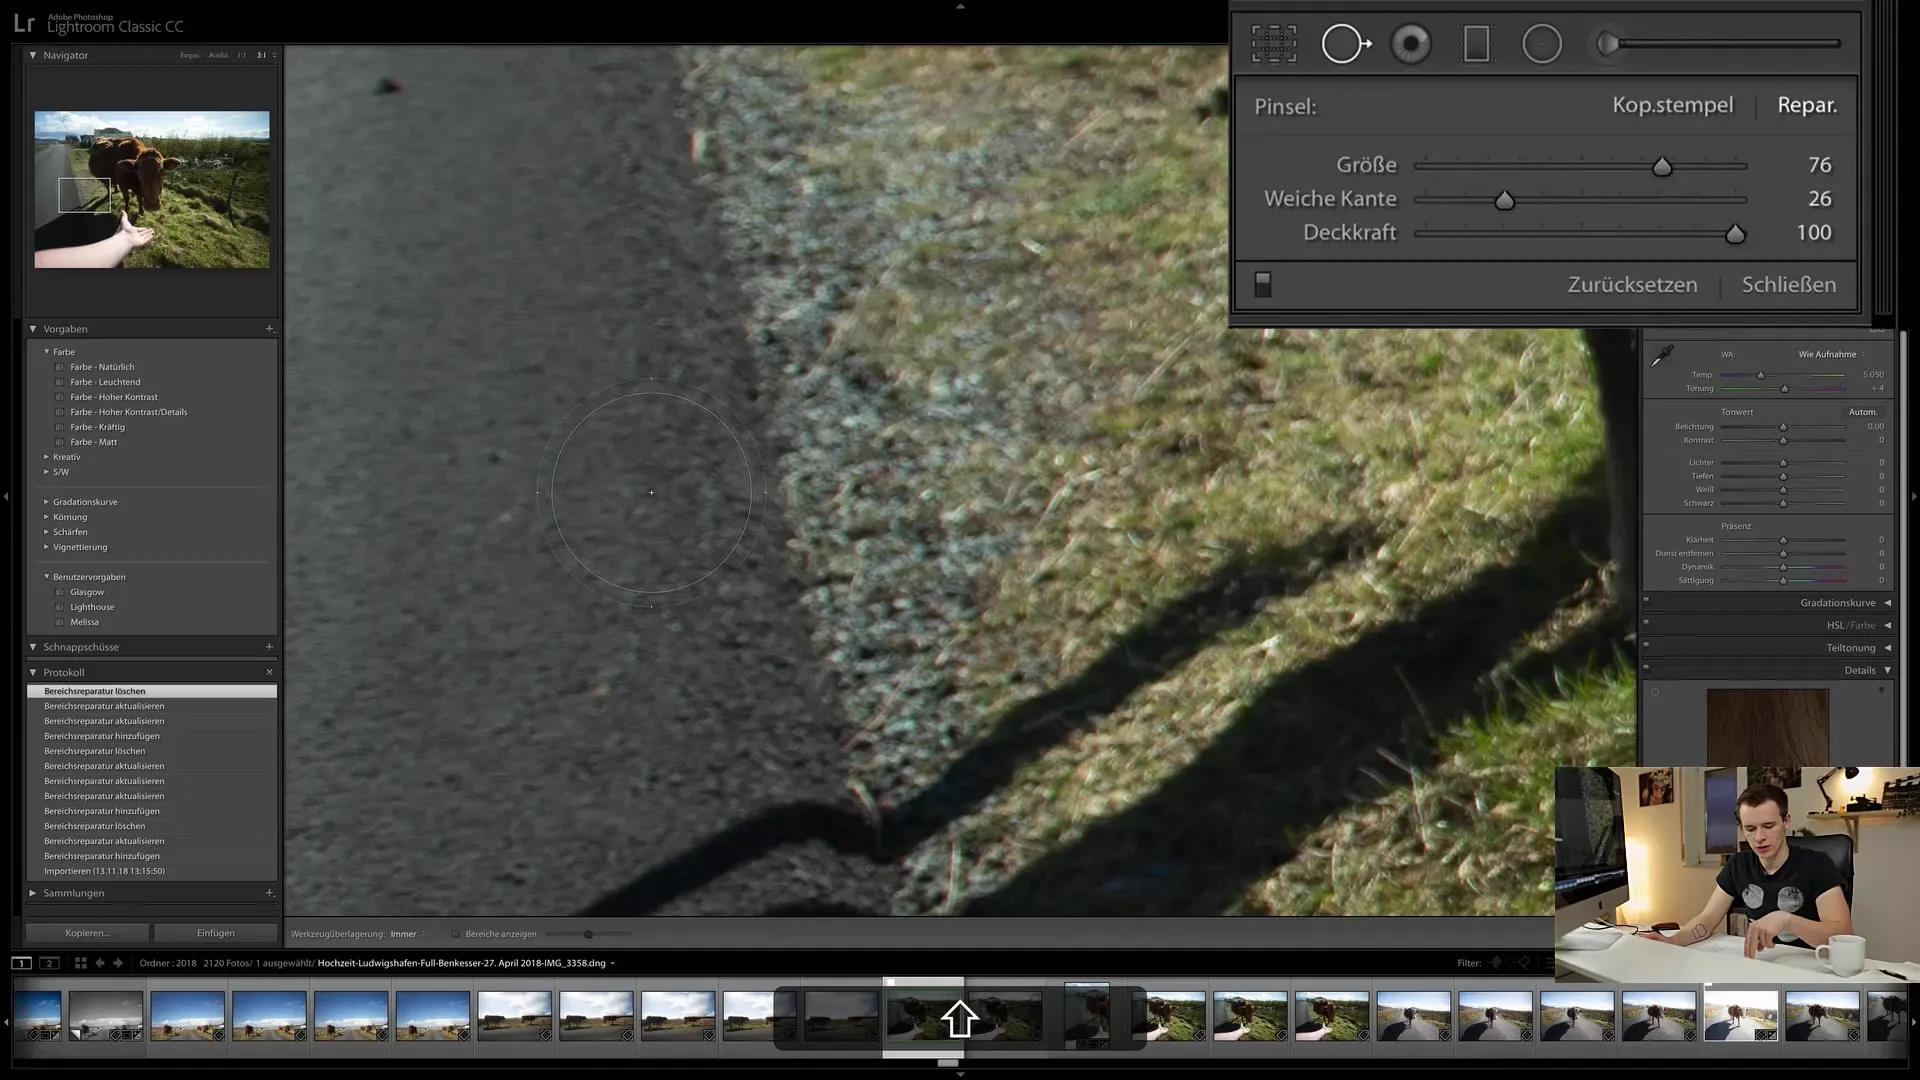Expand the Sammlungen panel
This screenshot has width=1920, height=1080.
[33, 893]
